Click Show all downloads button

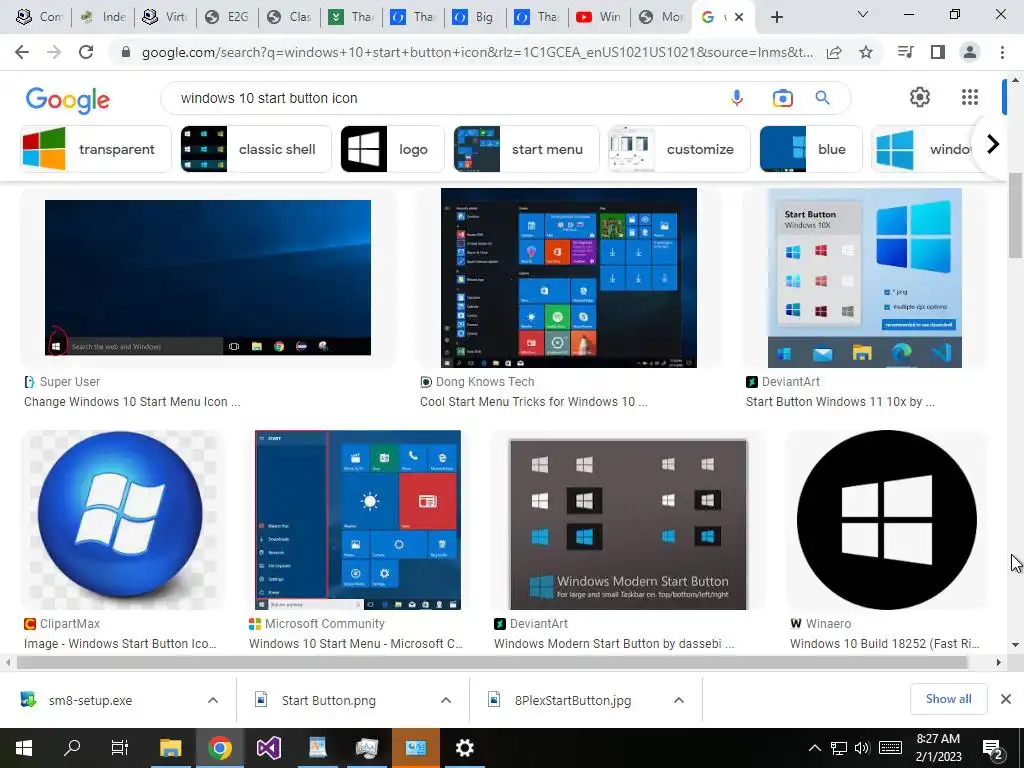(x=948, y=699)
